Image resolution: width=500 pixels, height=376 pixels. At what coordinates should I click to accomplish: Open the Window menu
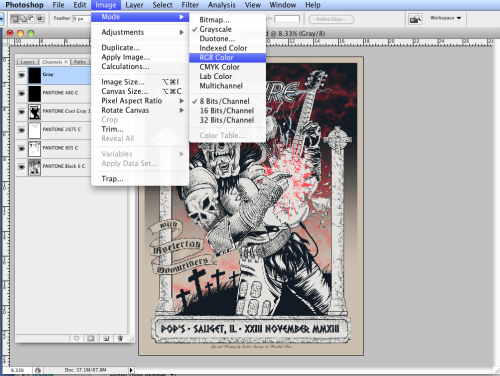pyautogui.click(x=283, y=5)
